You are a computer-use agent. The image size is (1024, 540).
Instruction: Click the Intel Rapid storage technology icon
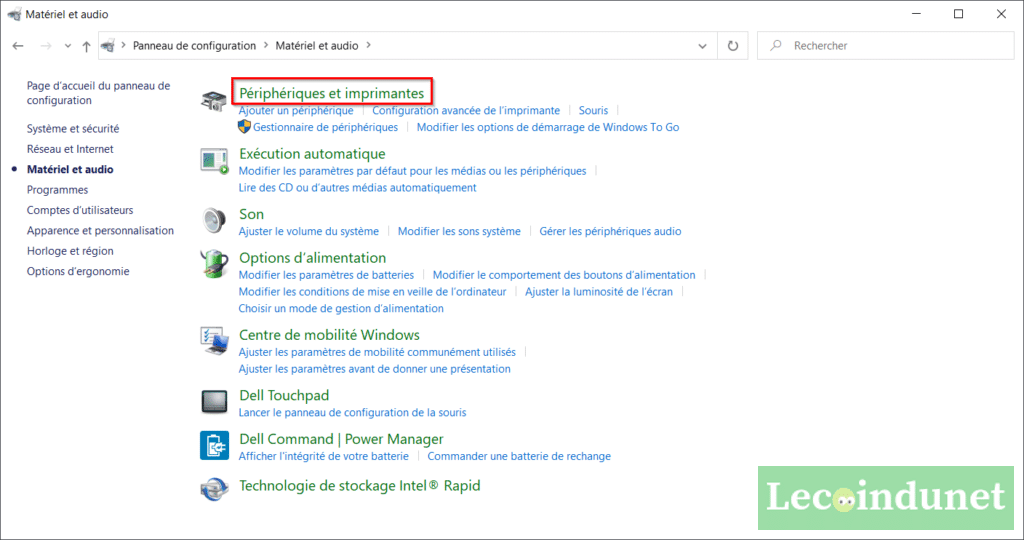(214, 489)
